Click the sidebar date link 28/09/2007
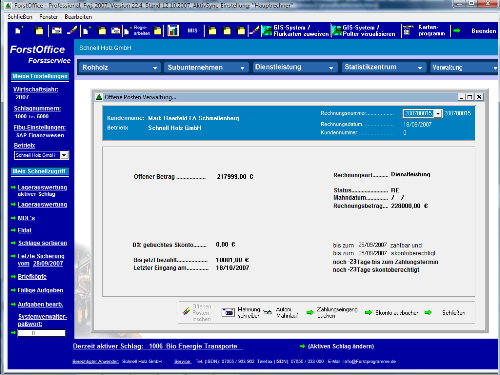500x375 pixels. pyautogui.click(x=48, y=264)
